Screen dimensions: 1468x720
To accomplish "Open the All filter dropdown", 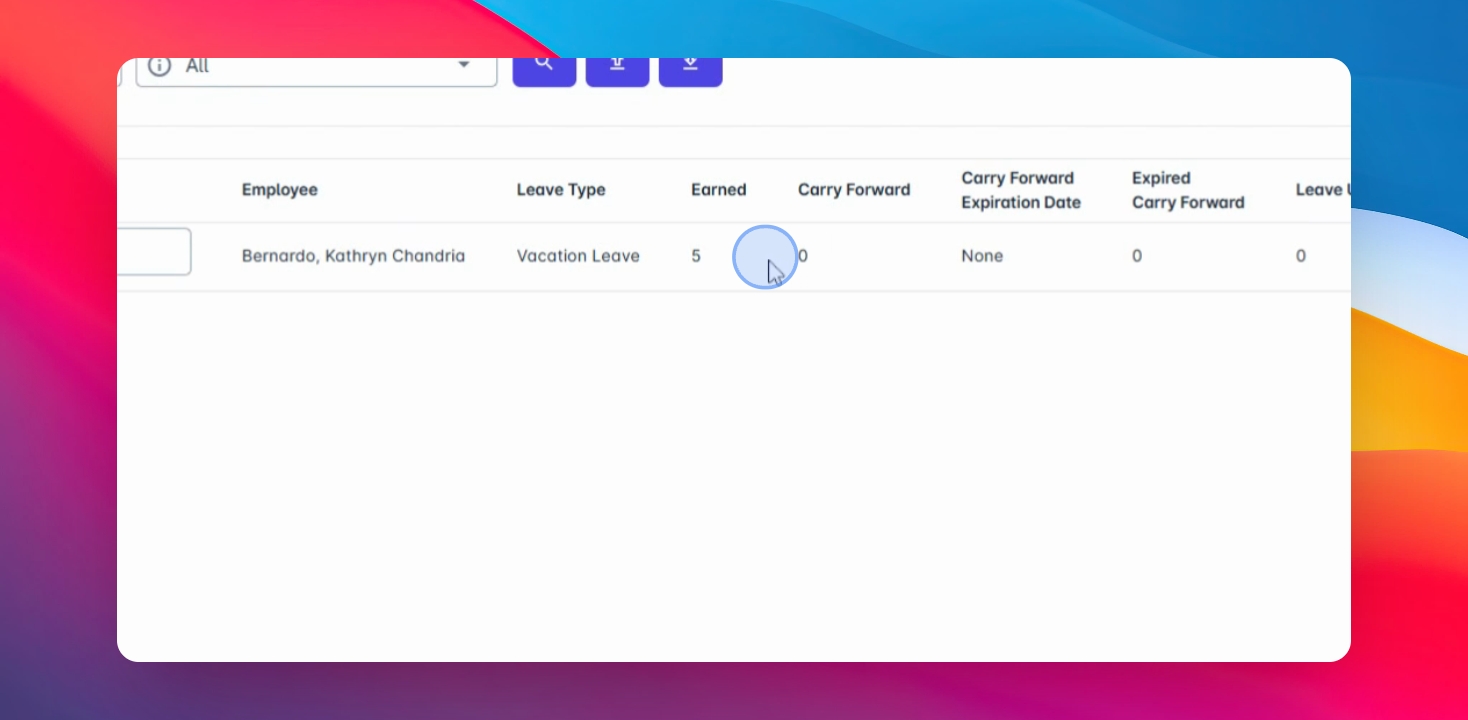I will pos(317,72).
